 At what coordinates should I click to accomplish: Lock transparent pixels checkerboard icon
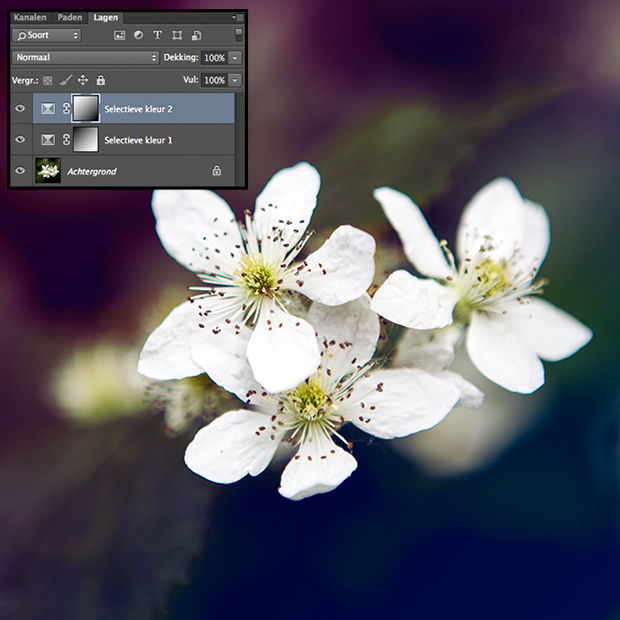point(47,81)
